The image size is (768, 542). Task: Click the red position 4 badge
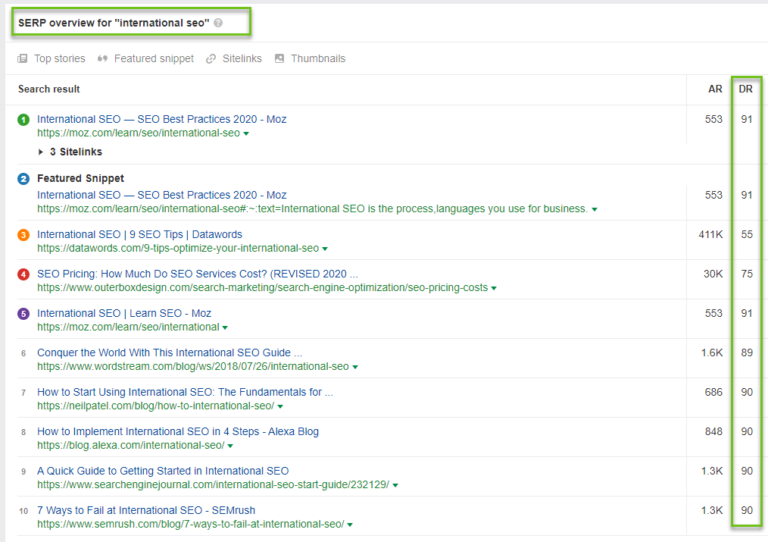tap(23, 274)
